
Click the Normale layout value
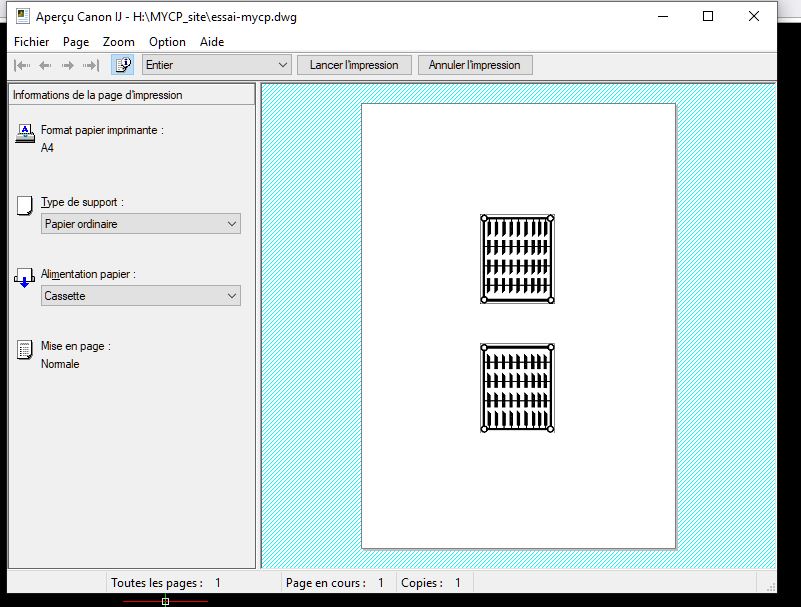click(x=60, y=364)
